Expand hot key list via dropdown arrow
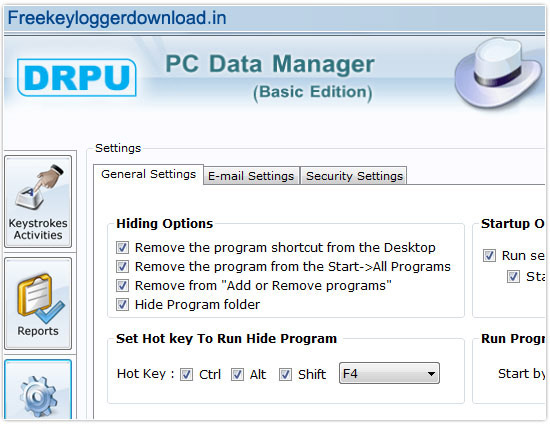550x424 pixels. click(431, 374)
